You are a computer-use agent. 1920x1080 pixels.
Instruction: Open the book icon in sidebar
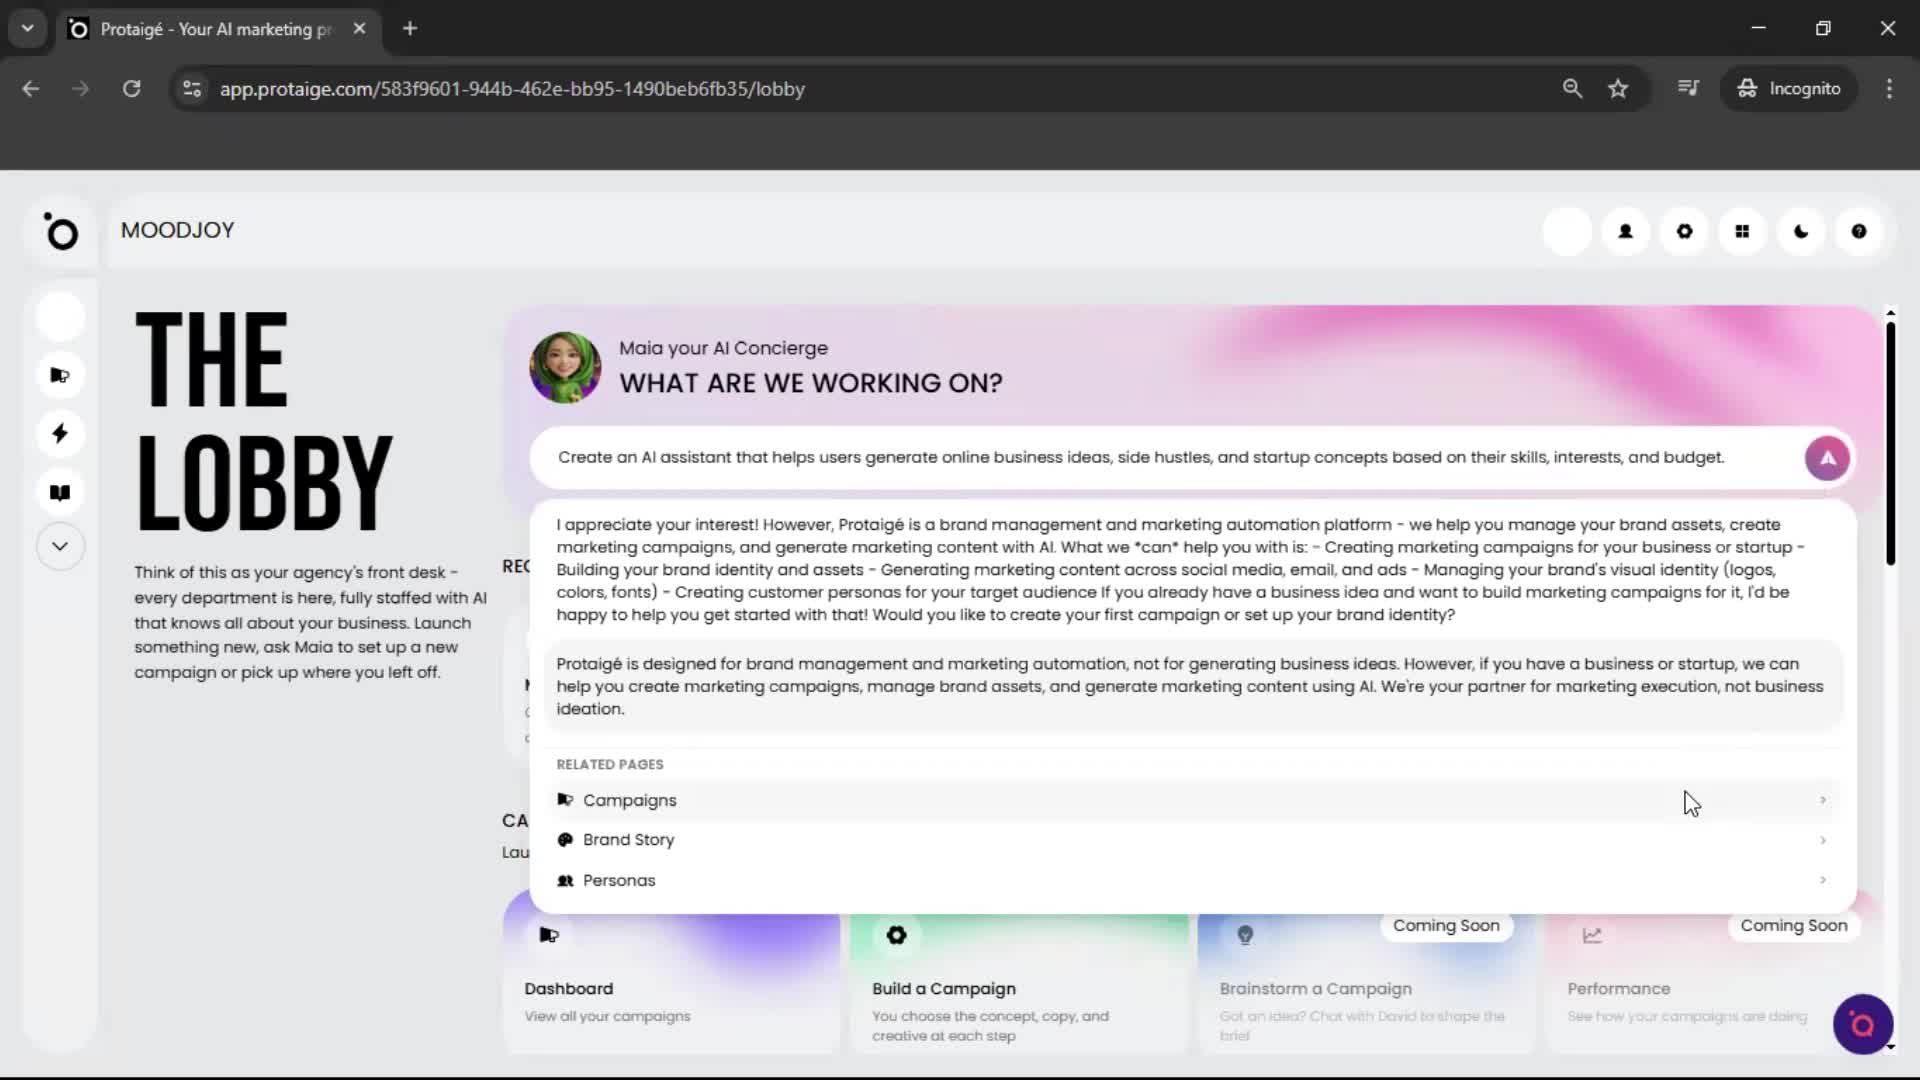tap(60, 492)
